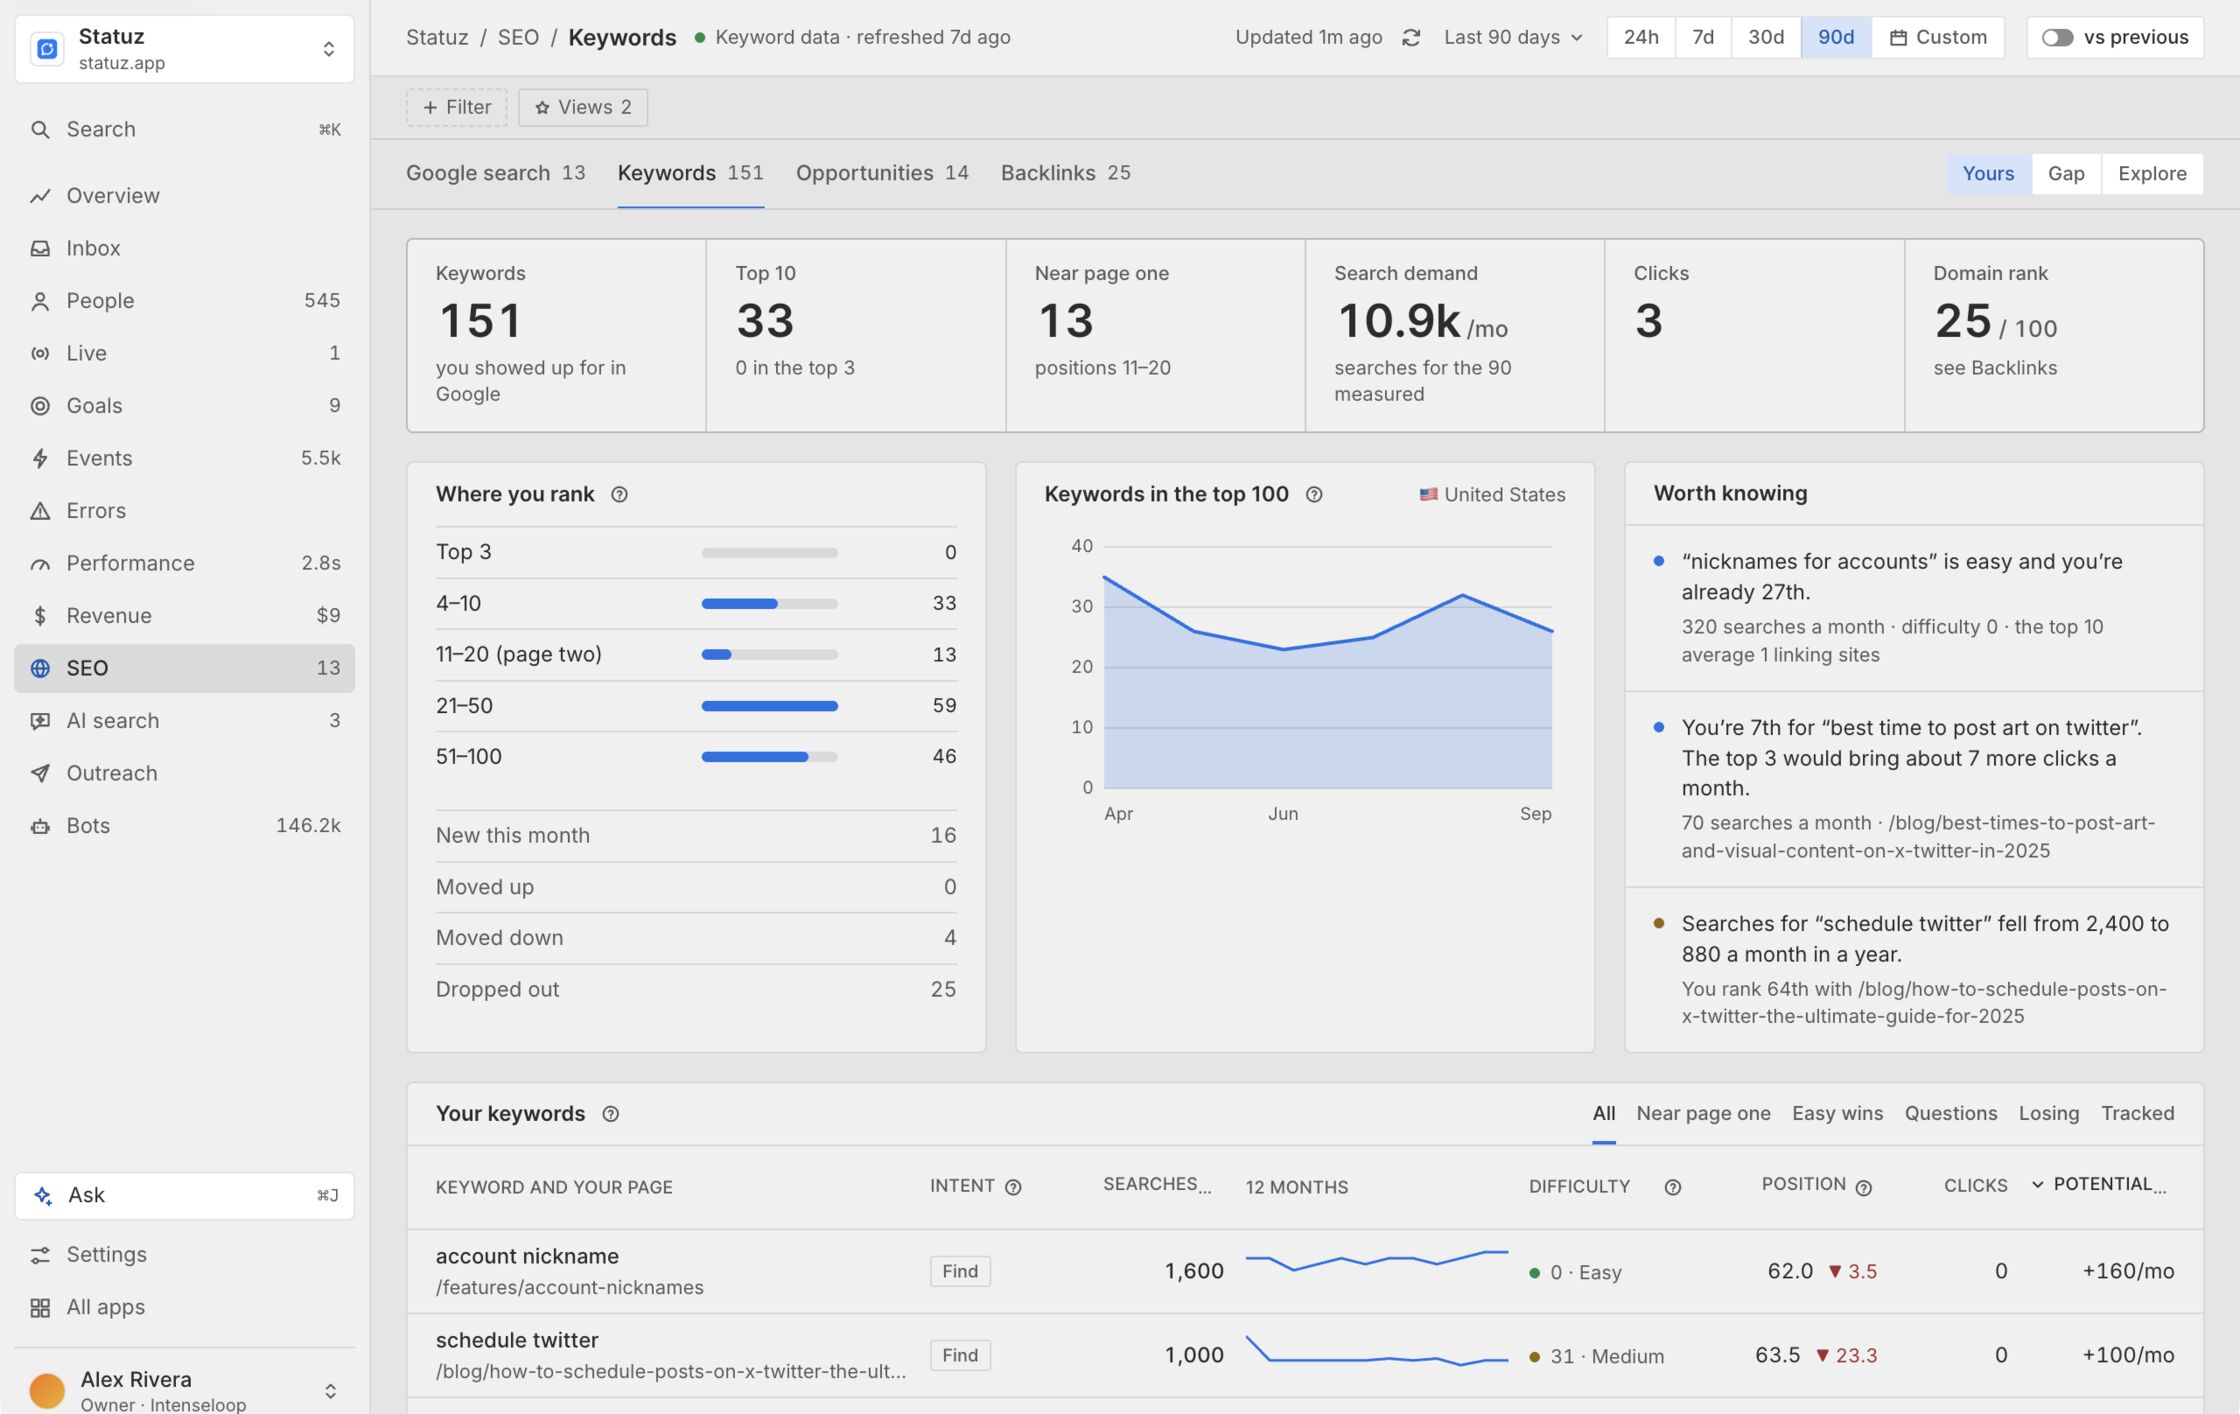Open the Ask assistant button
This screenshot has height=1414, width=2240.
[185, 1196]
